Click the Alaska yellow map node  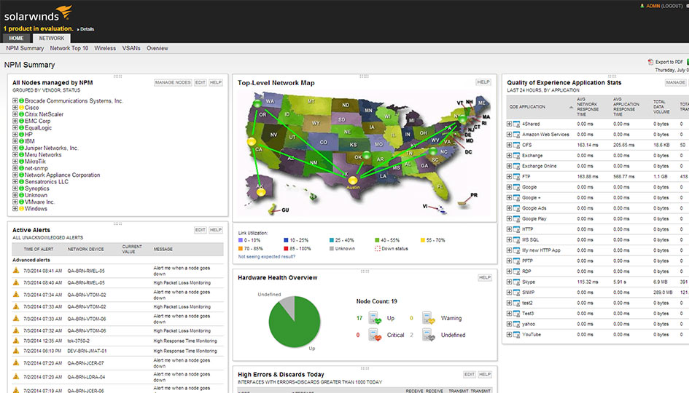(261, 192)
